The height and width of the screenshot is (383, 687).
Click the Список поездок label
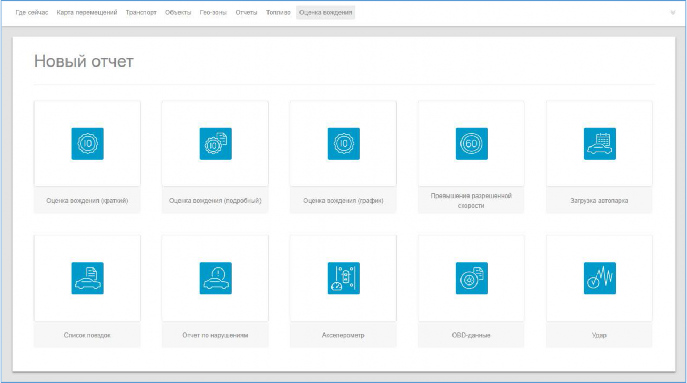point(87,335)
